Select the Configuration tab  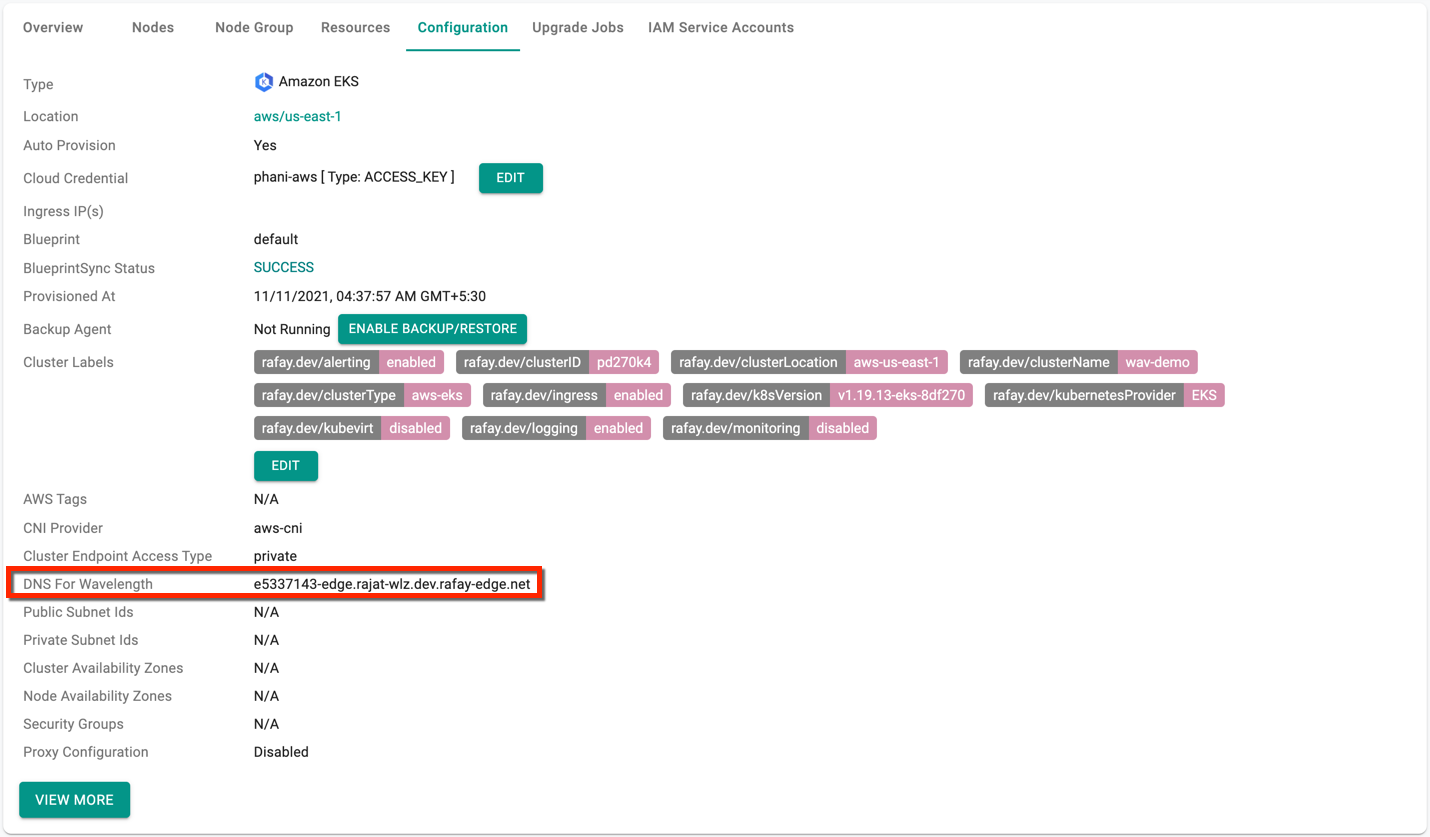(463, 27)
